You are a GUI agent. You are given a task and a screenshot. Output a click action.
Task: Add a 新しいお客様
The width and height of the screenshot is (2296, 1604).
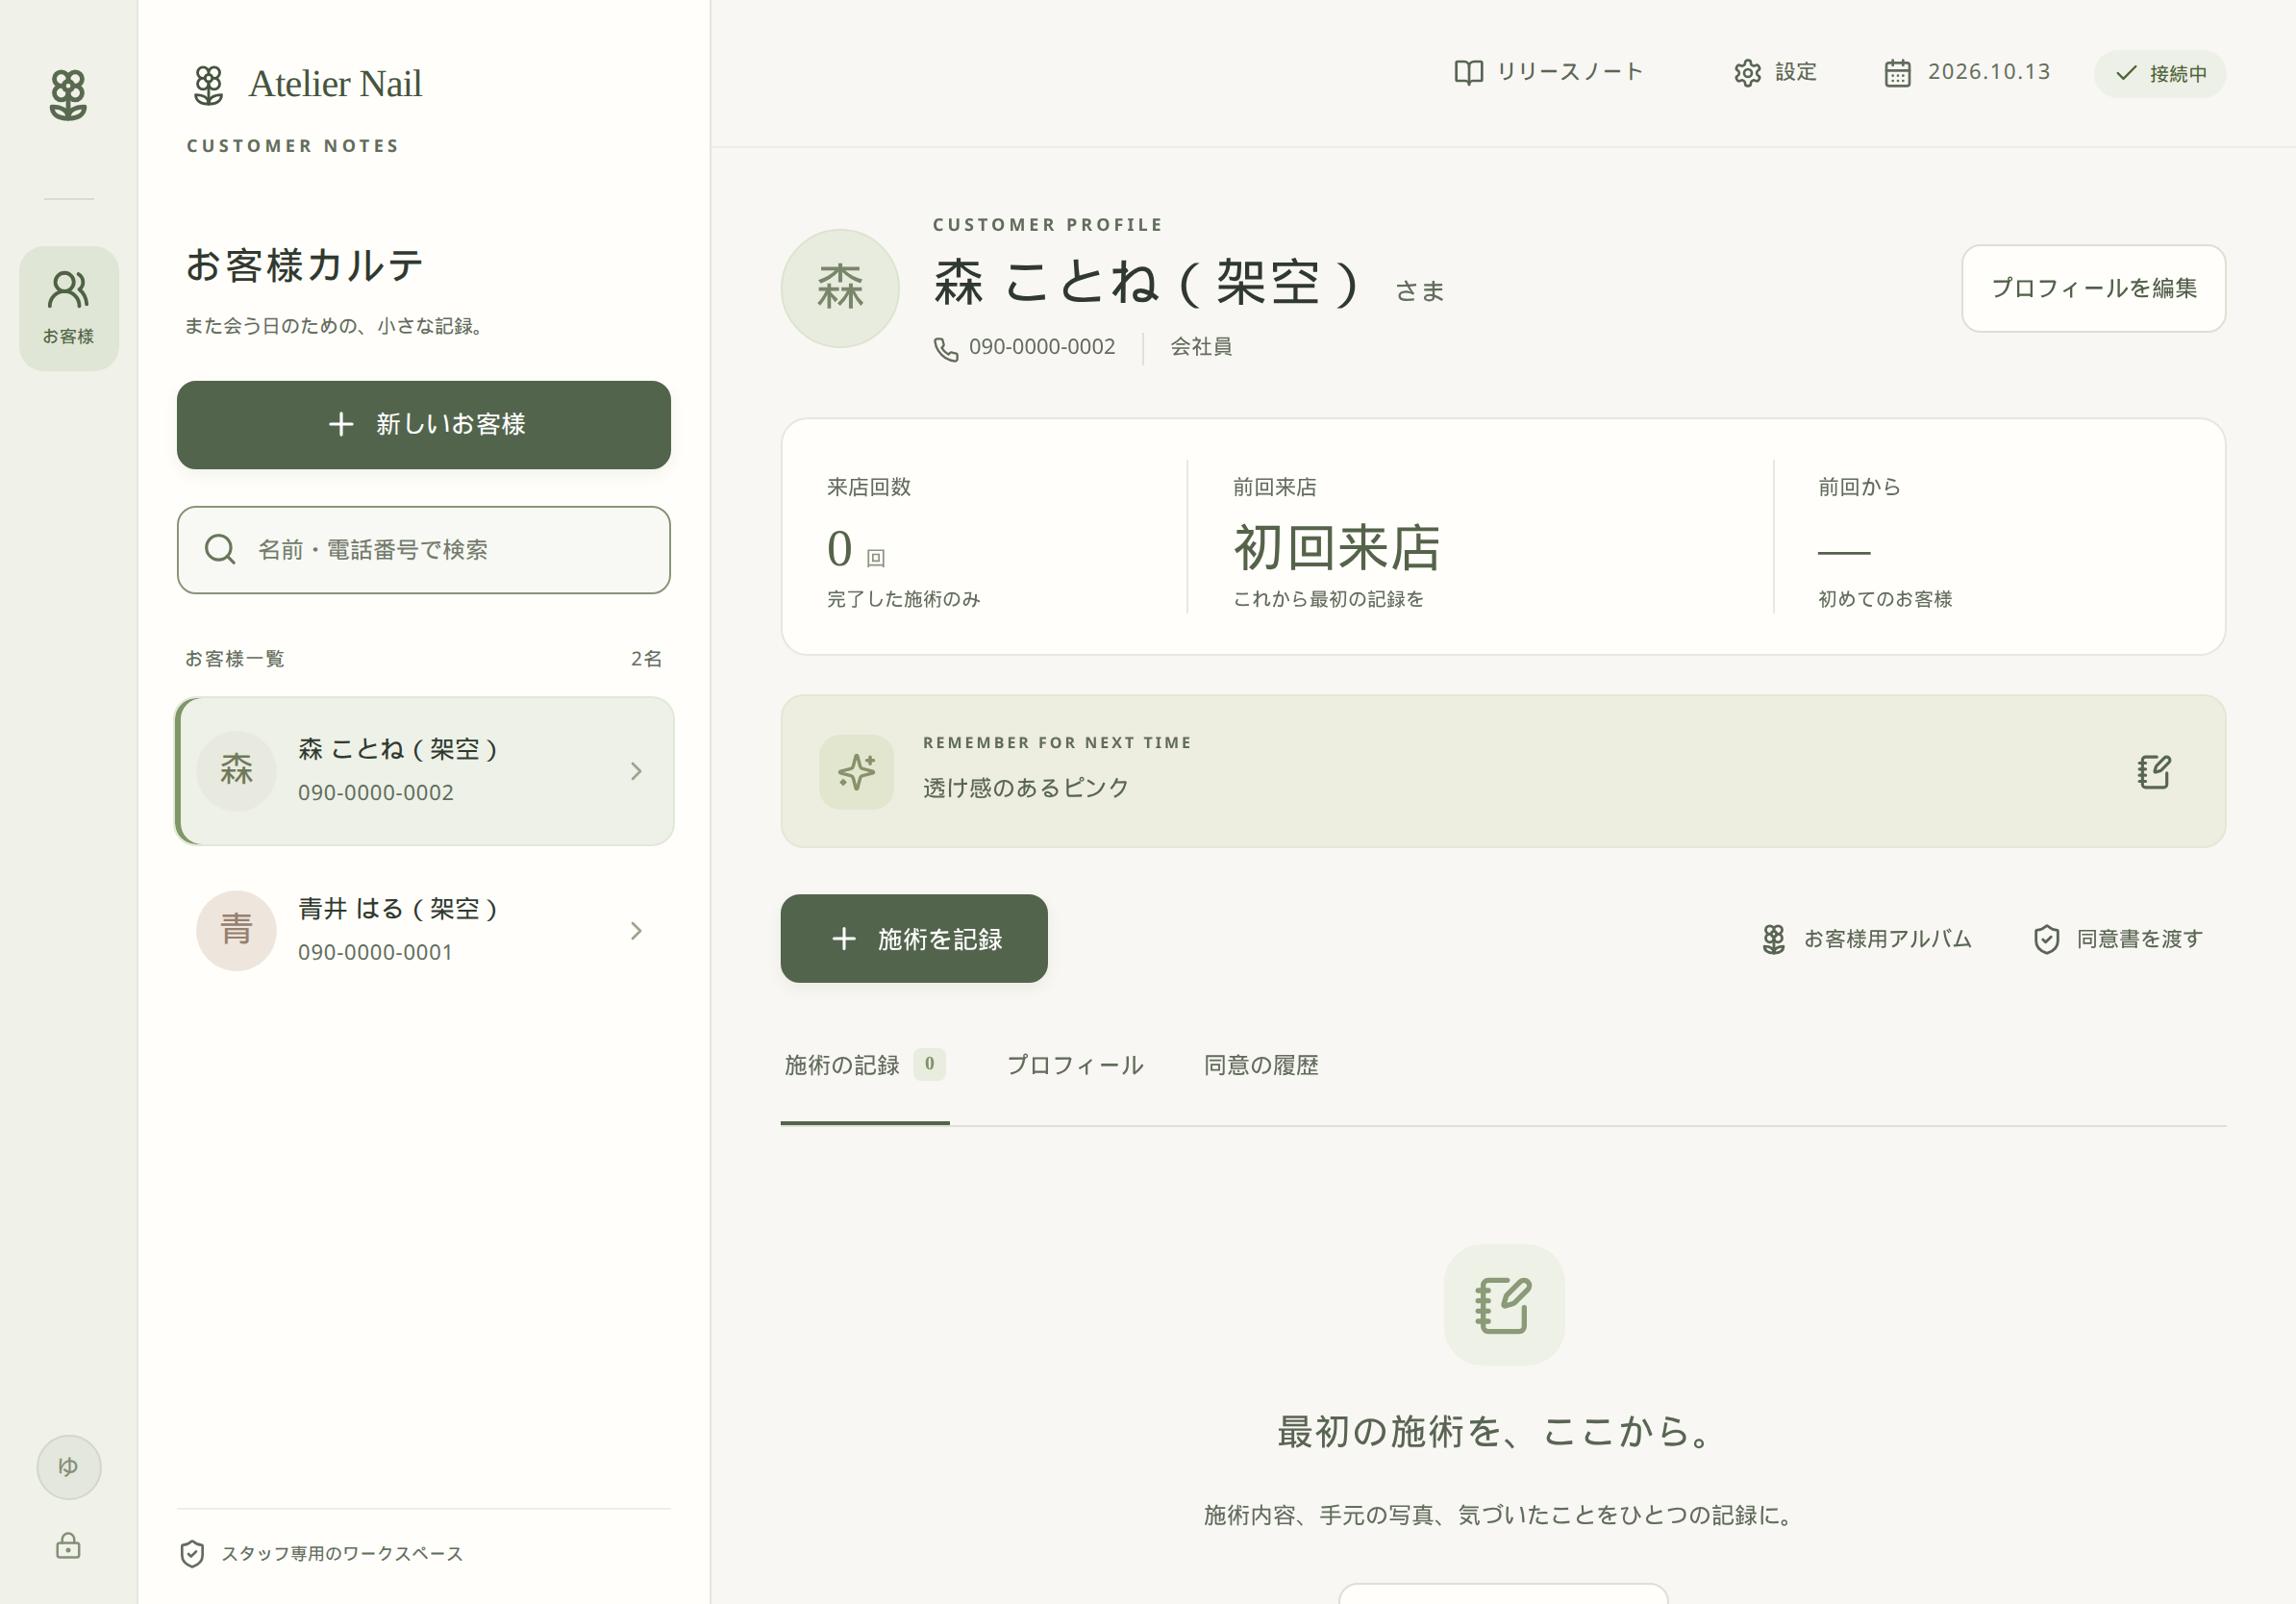point(424,425)
